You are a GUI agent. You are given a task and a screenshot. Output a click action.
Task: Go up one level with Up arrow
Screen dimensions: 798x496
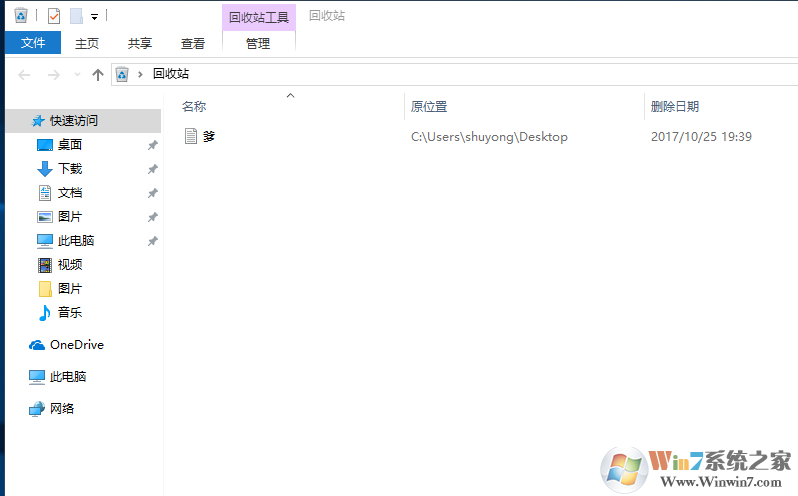tap(98, 75)
